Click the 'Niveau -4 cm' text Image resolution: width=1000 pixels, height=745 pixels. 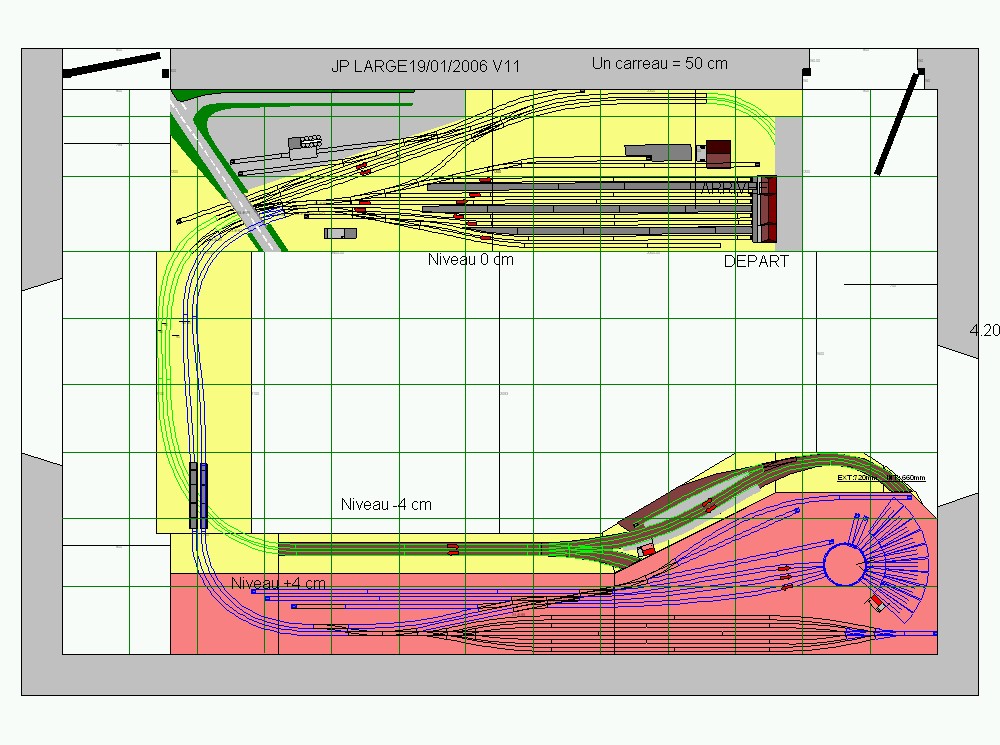click(x=386, y=505)
